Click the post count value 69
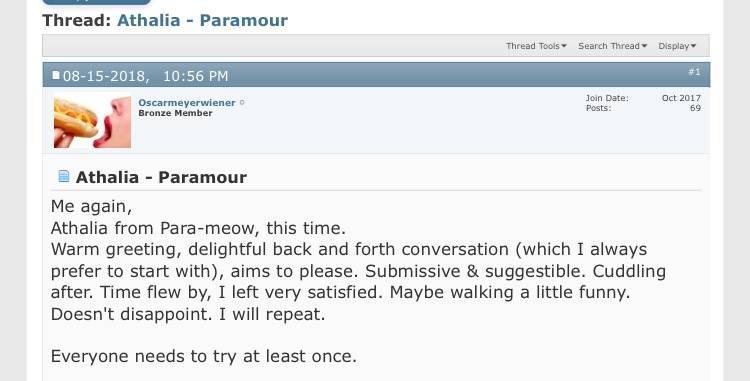The width and height of the screenshot is (750, 381). (x=695, y=108)
